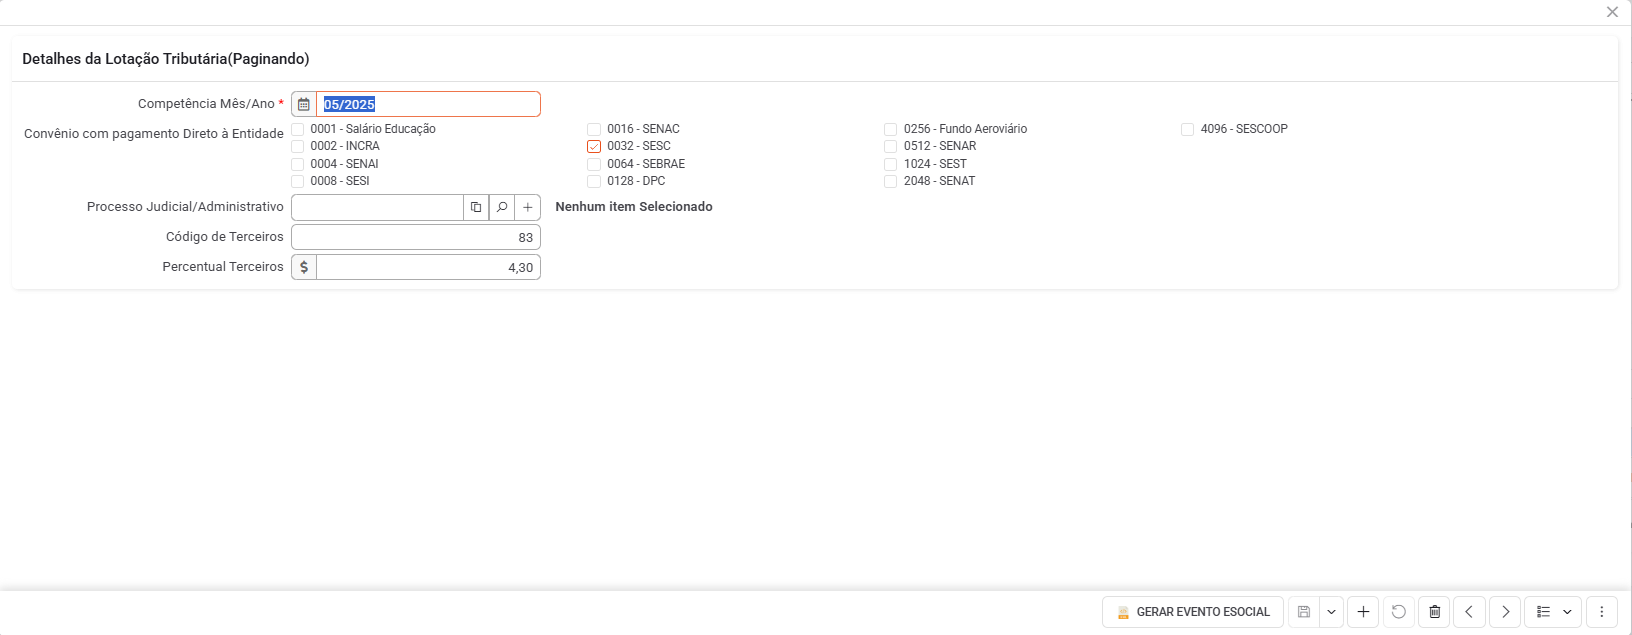
Task: Expand the save options dropdown arrow
Action: (1331, 612)
